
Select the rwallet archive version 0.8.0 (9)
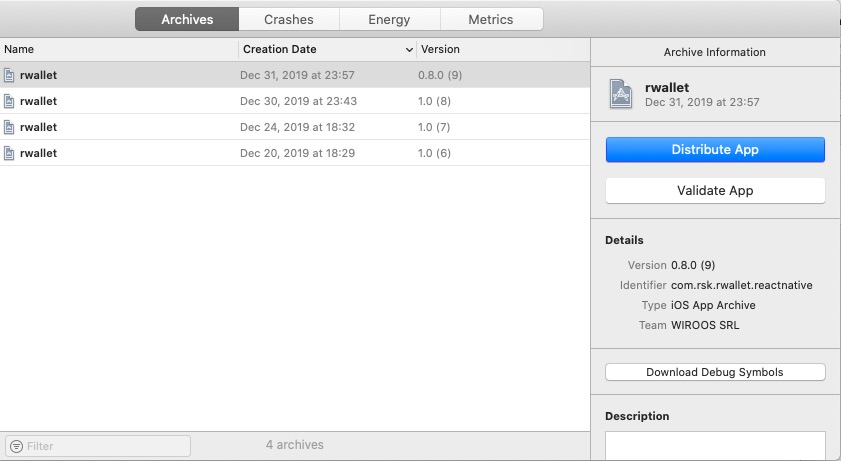coord(294,75)
